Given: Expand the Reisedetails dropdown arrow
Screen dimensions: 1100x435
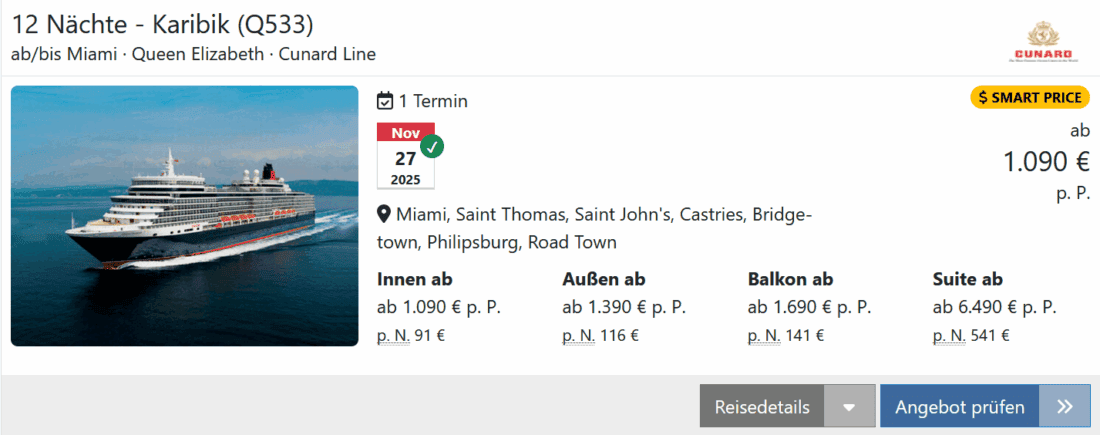Looking at the screenshot, I should point(850,406).
